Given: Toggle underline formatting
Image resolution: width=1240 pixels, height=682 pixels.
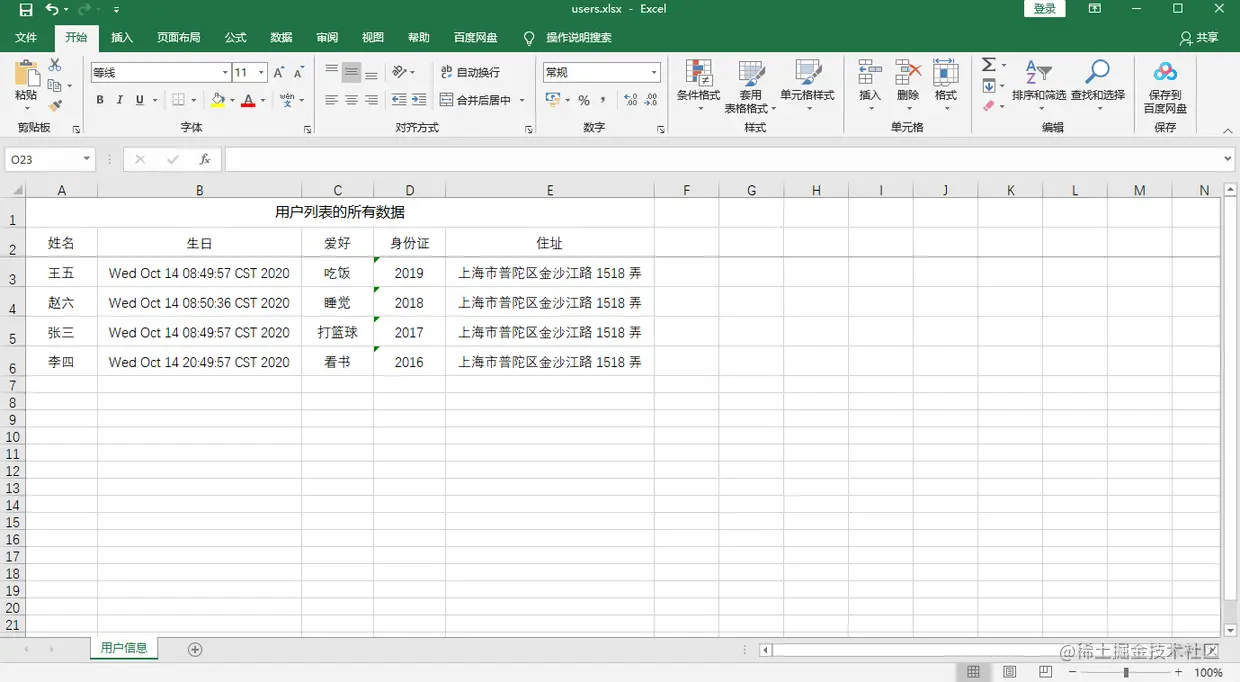Looking at the screenshot, I should (140, 100).
